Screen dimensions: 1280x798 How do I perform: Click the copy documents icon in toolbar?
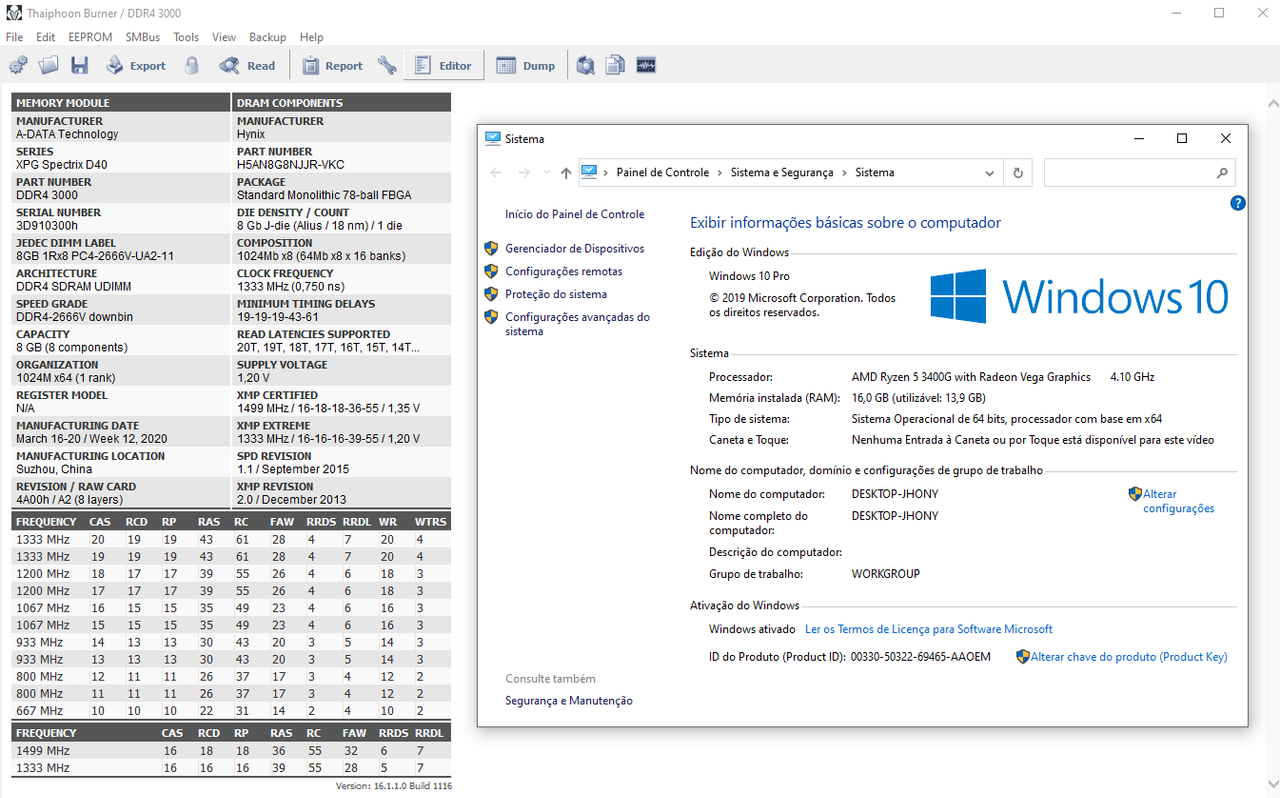(x=615, y=66)
